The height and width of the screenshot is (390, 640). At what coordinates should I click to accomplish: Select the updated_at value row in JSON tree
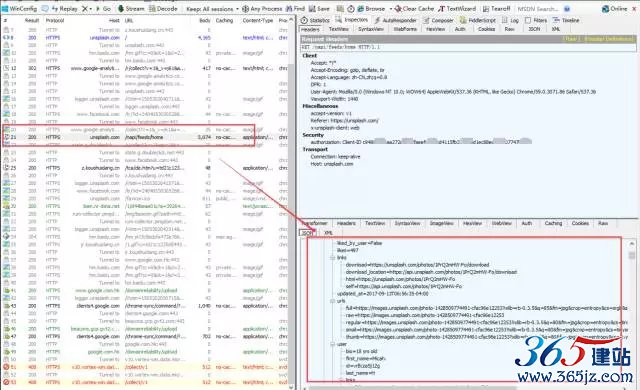pos(382,293)
